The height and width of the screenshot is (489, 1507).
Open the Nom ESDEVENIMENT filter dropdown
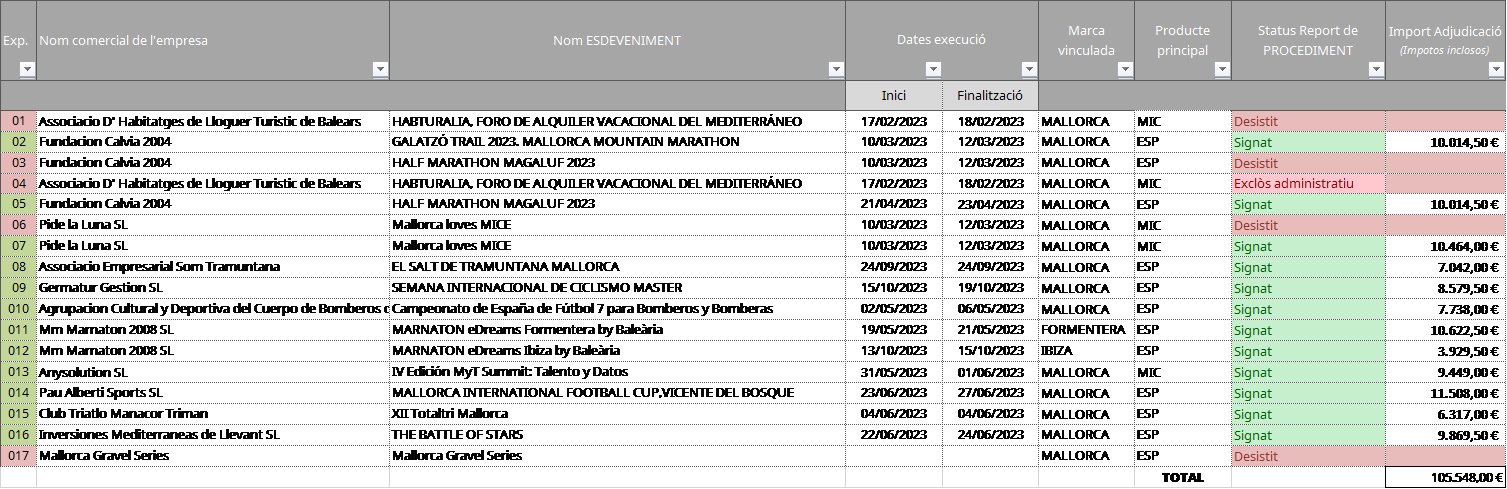pyautogui.click(x=836, y=69)
